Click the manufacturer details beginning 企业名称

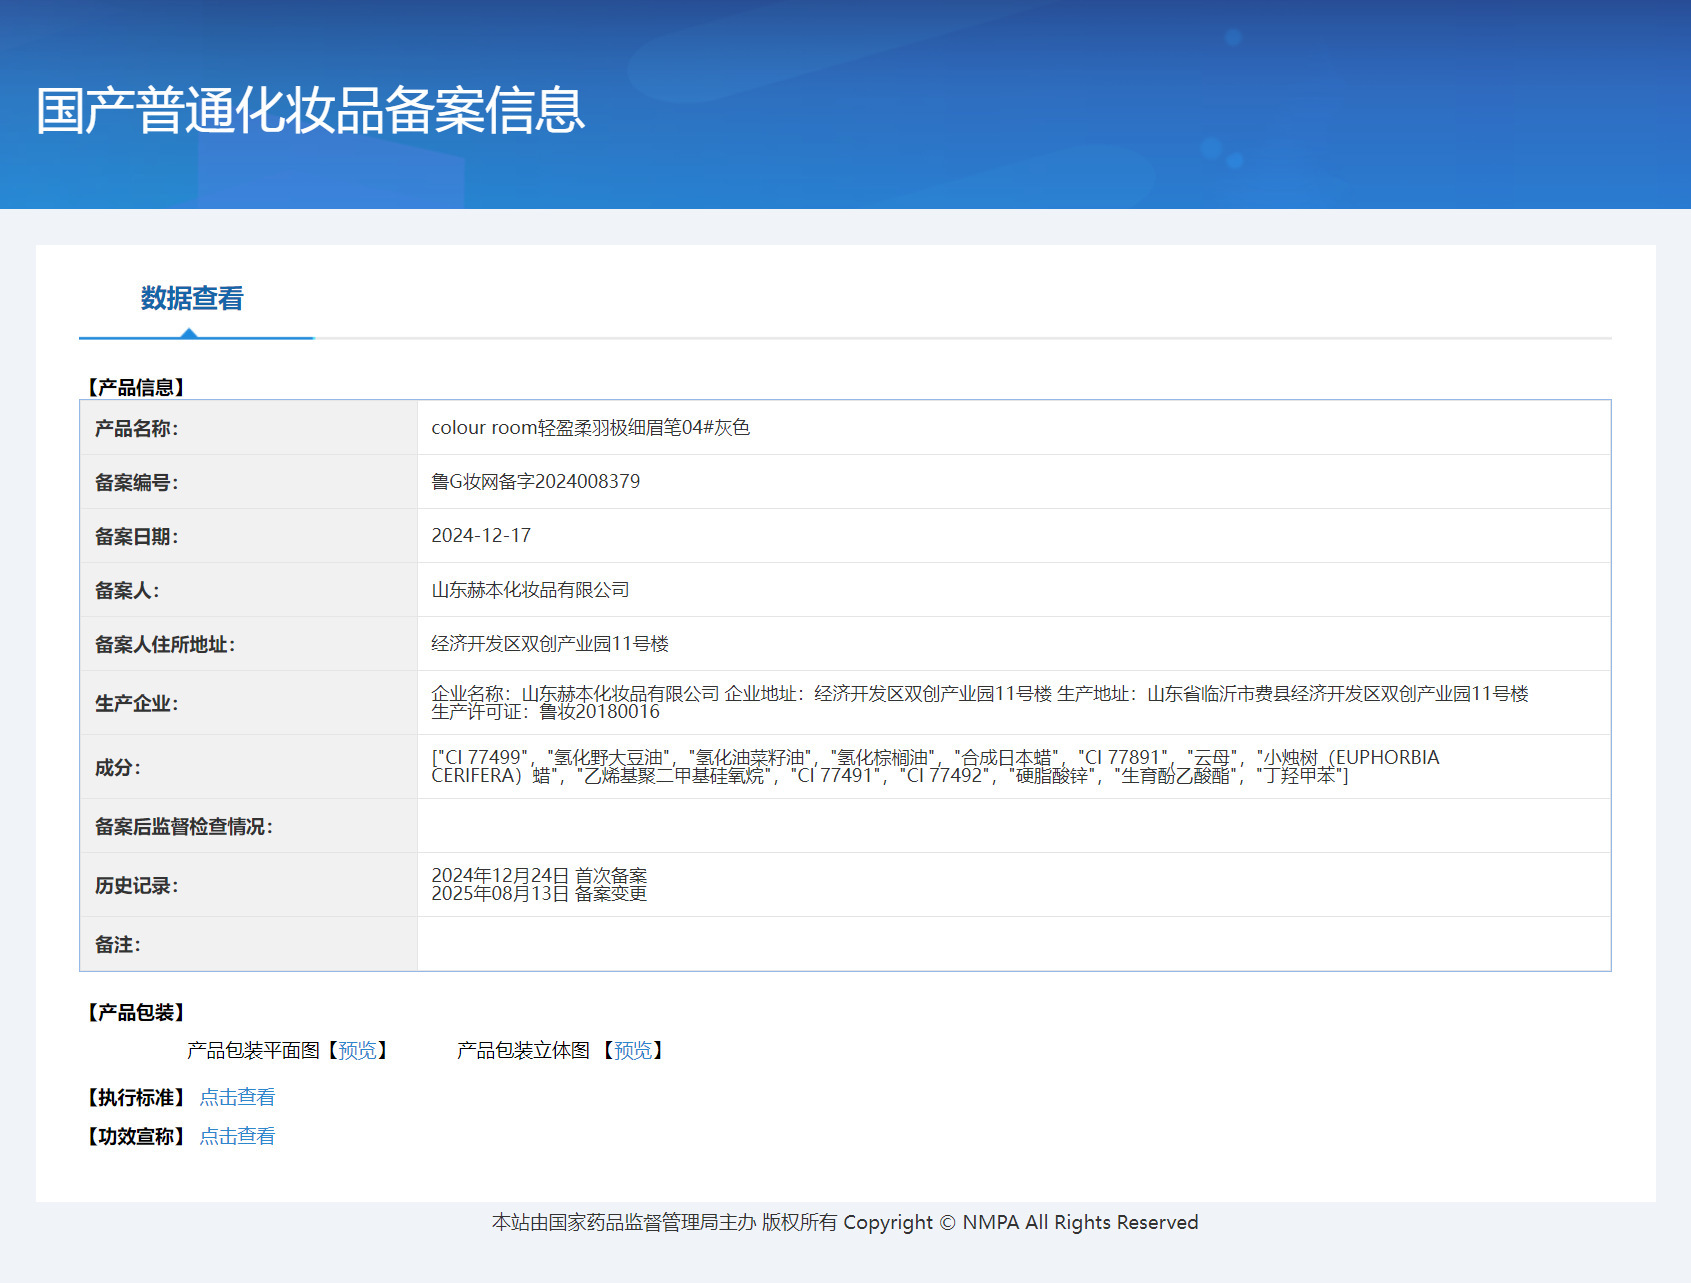tap(980, 702)
